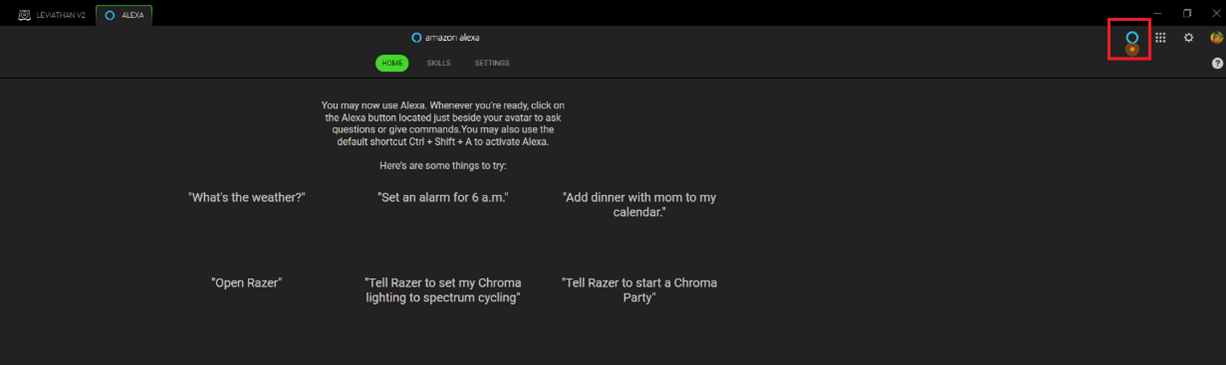
Task: Click "What's the weather?" suggestion
Action: pyautogui.click(x=247, y=198)
